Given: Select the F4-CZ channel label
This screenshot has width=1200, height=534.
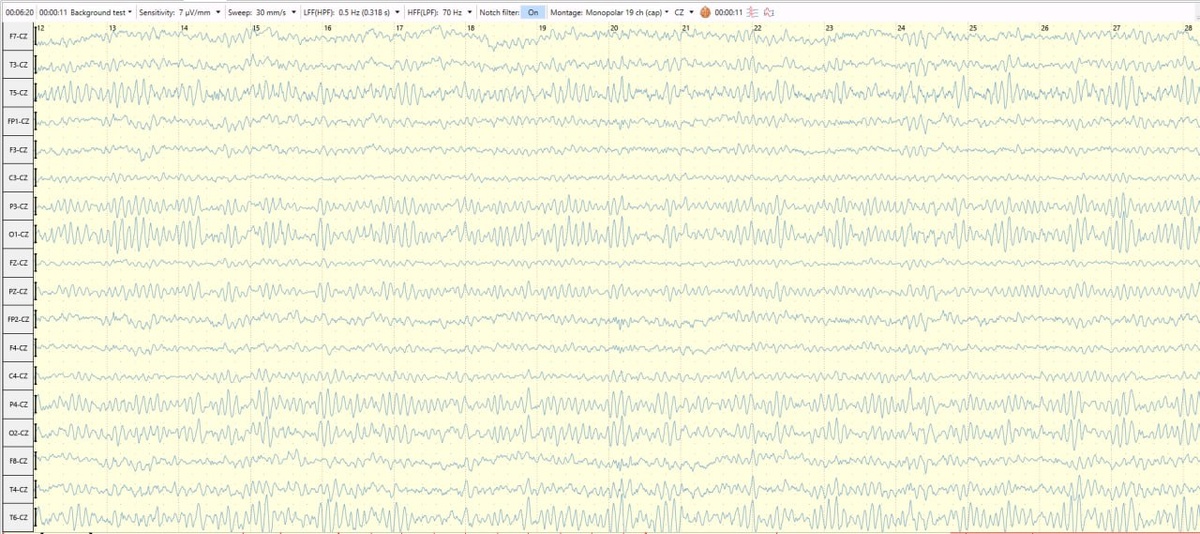Looking at the screenshot, I should click(x=18, y=348).
